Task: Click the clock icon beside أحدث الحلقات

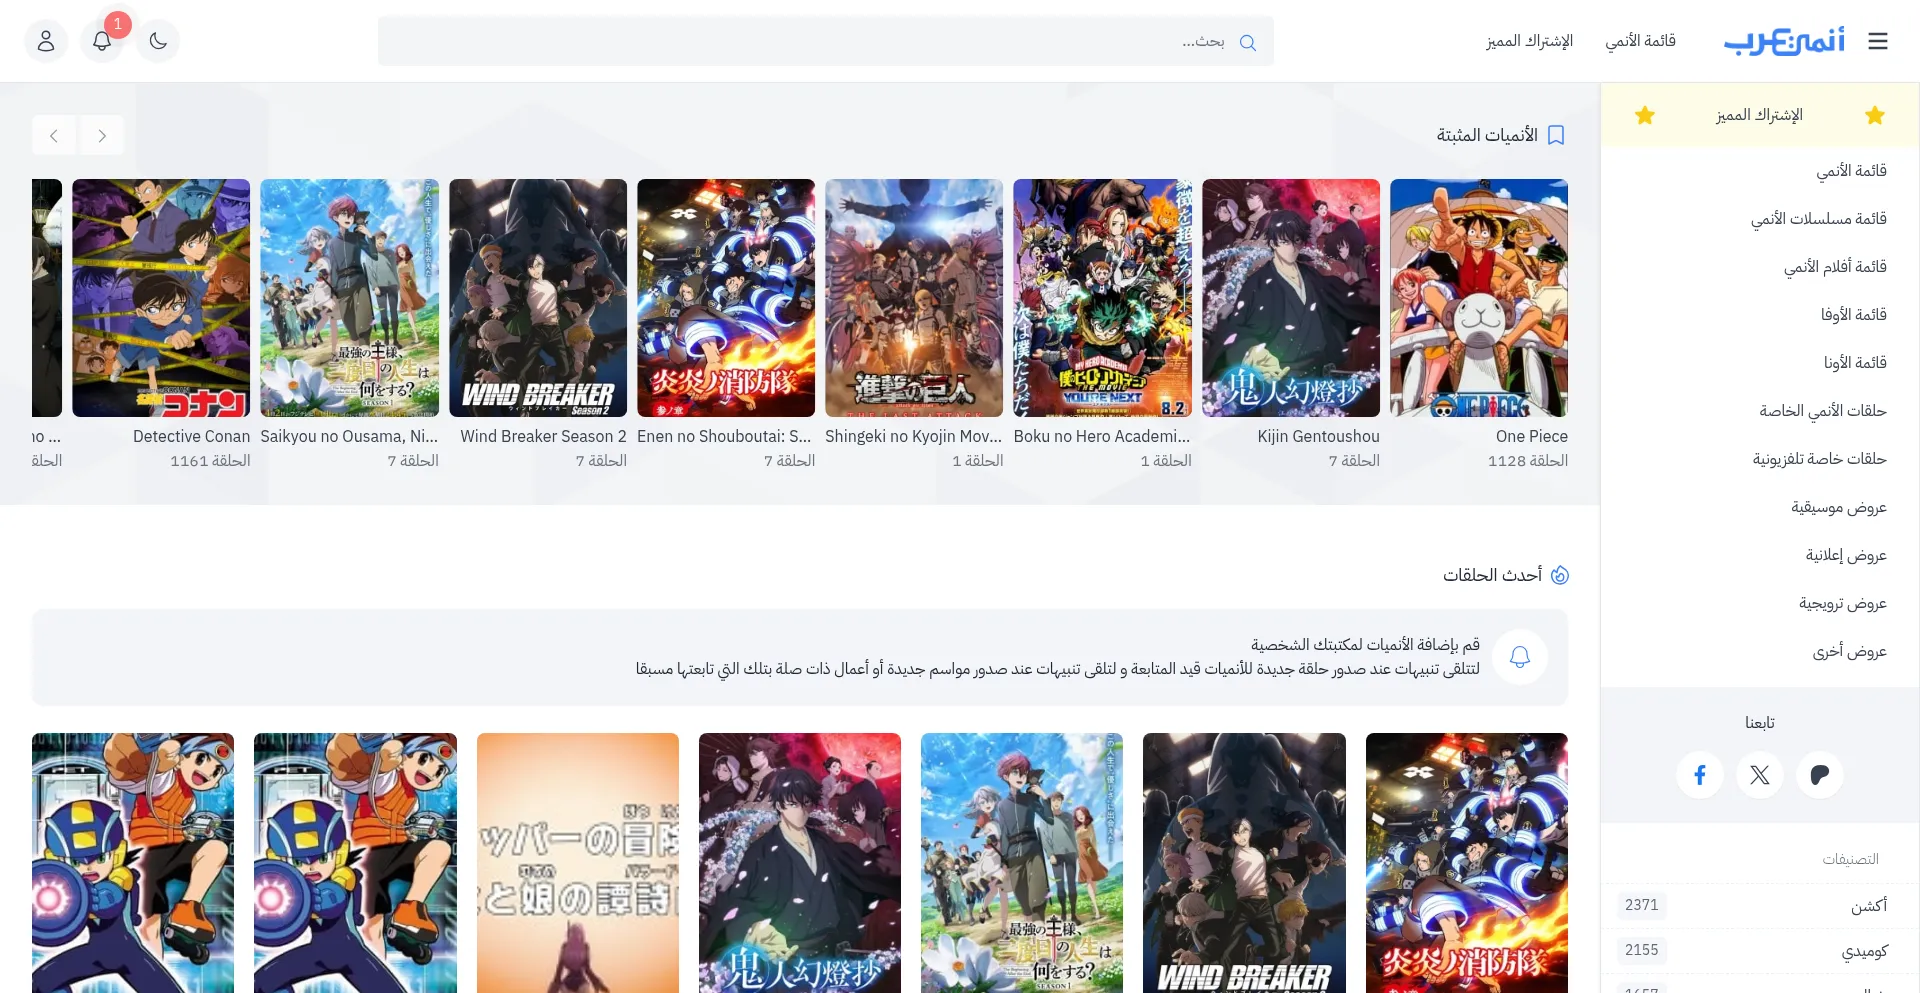Action: click(1559, 575)
